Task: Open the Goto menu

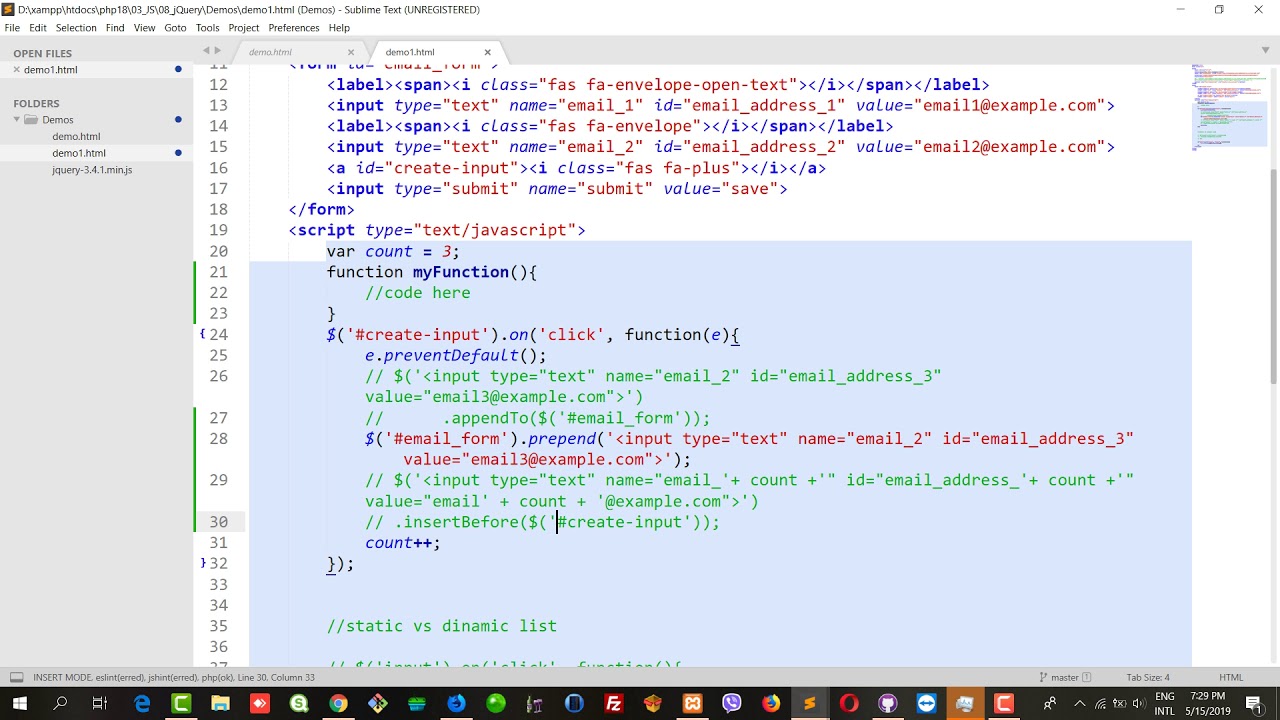Action: 175,28
